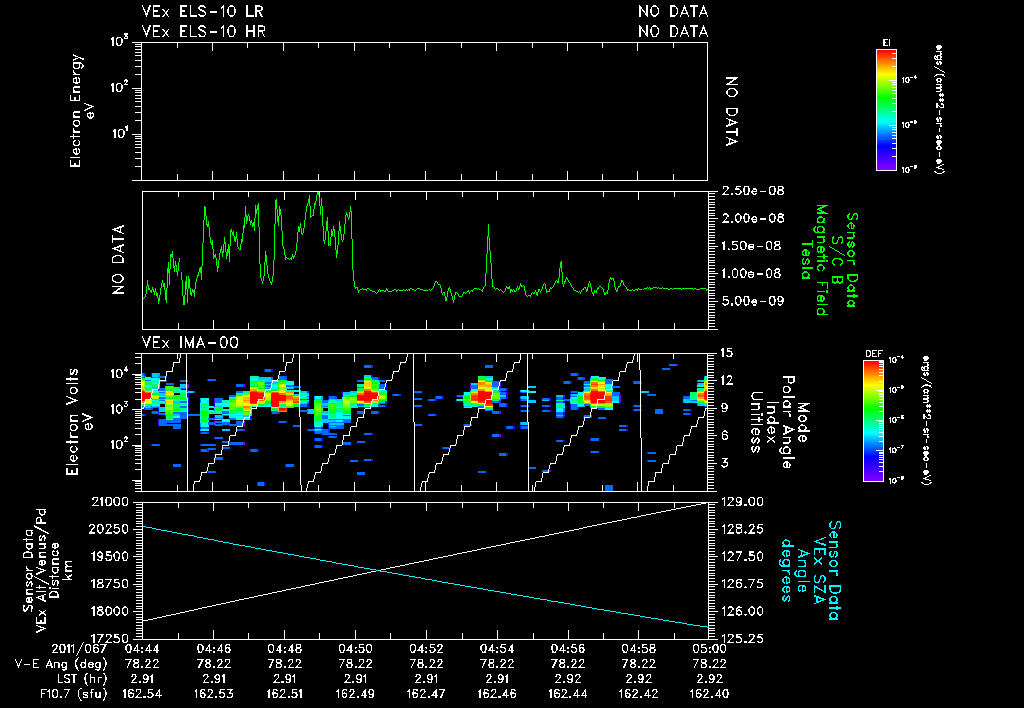Click the '1.50e-08' magnetic field tick

coord(753,246)
